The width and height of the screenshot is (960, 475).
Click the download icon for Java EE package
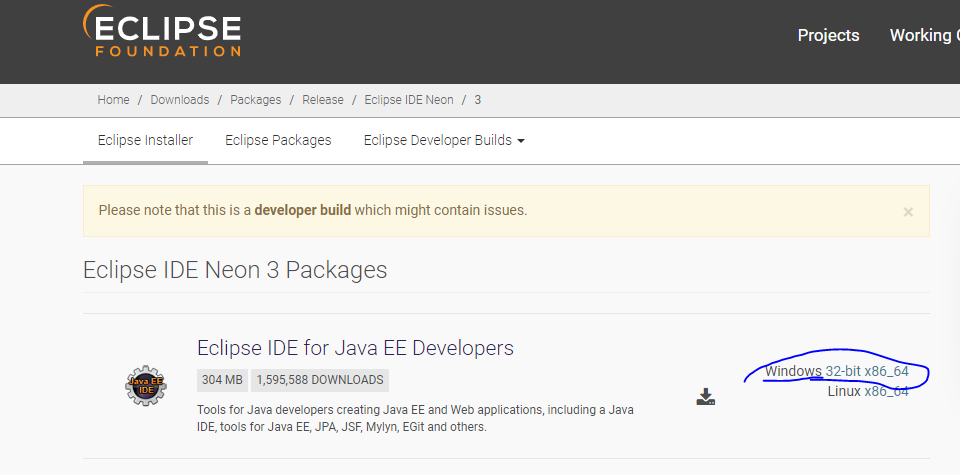pos(706,397)
